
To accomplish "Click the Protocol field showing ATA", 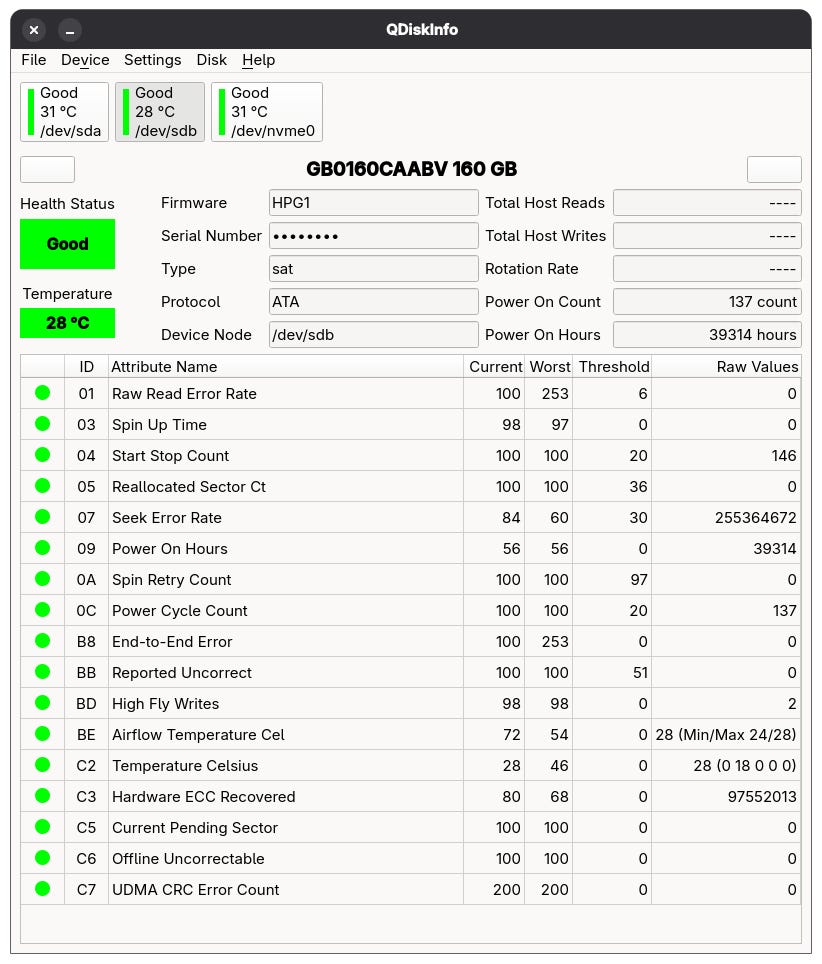I will [374, 302].
